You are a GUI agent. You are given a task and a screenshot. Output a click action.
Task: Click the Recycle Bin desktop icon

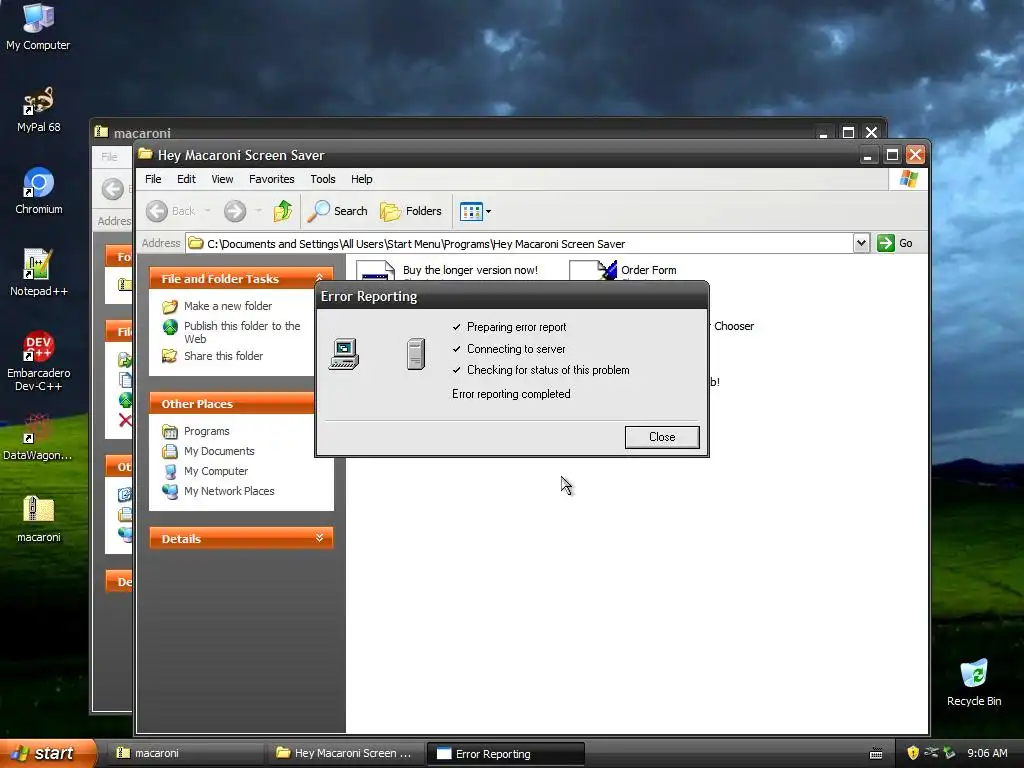pos(974,682)
